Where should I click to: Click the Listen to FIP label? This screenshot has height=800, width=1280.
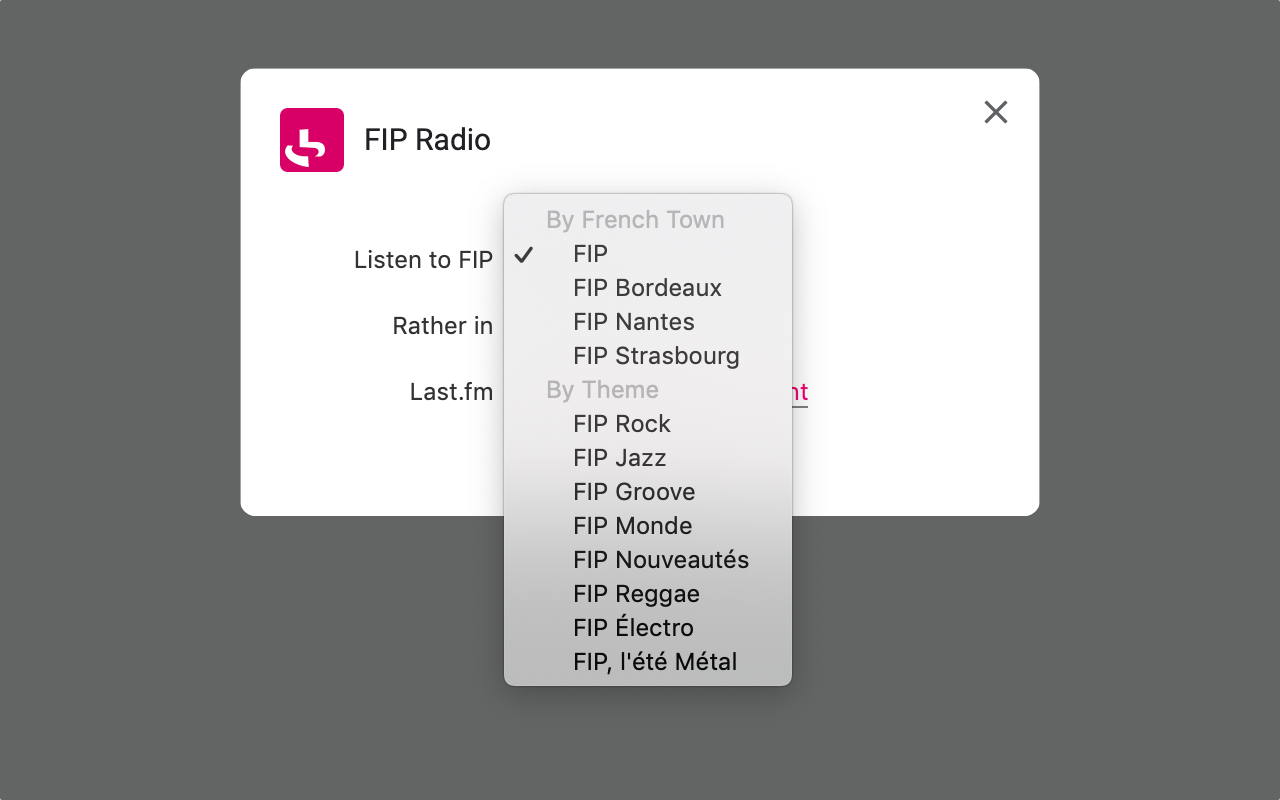(x=423, y=259)
